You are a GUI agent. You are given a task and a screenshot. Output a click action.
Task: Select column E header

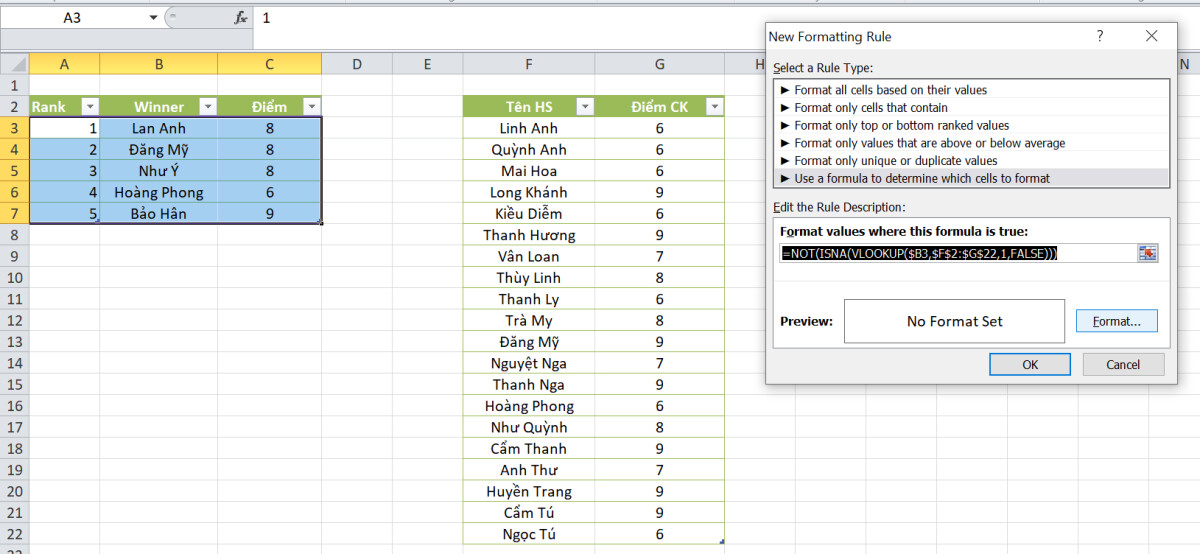(x=427, y=64)
